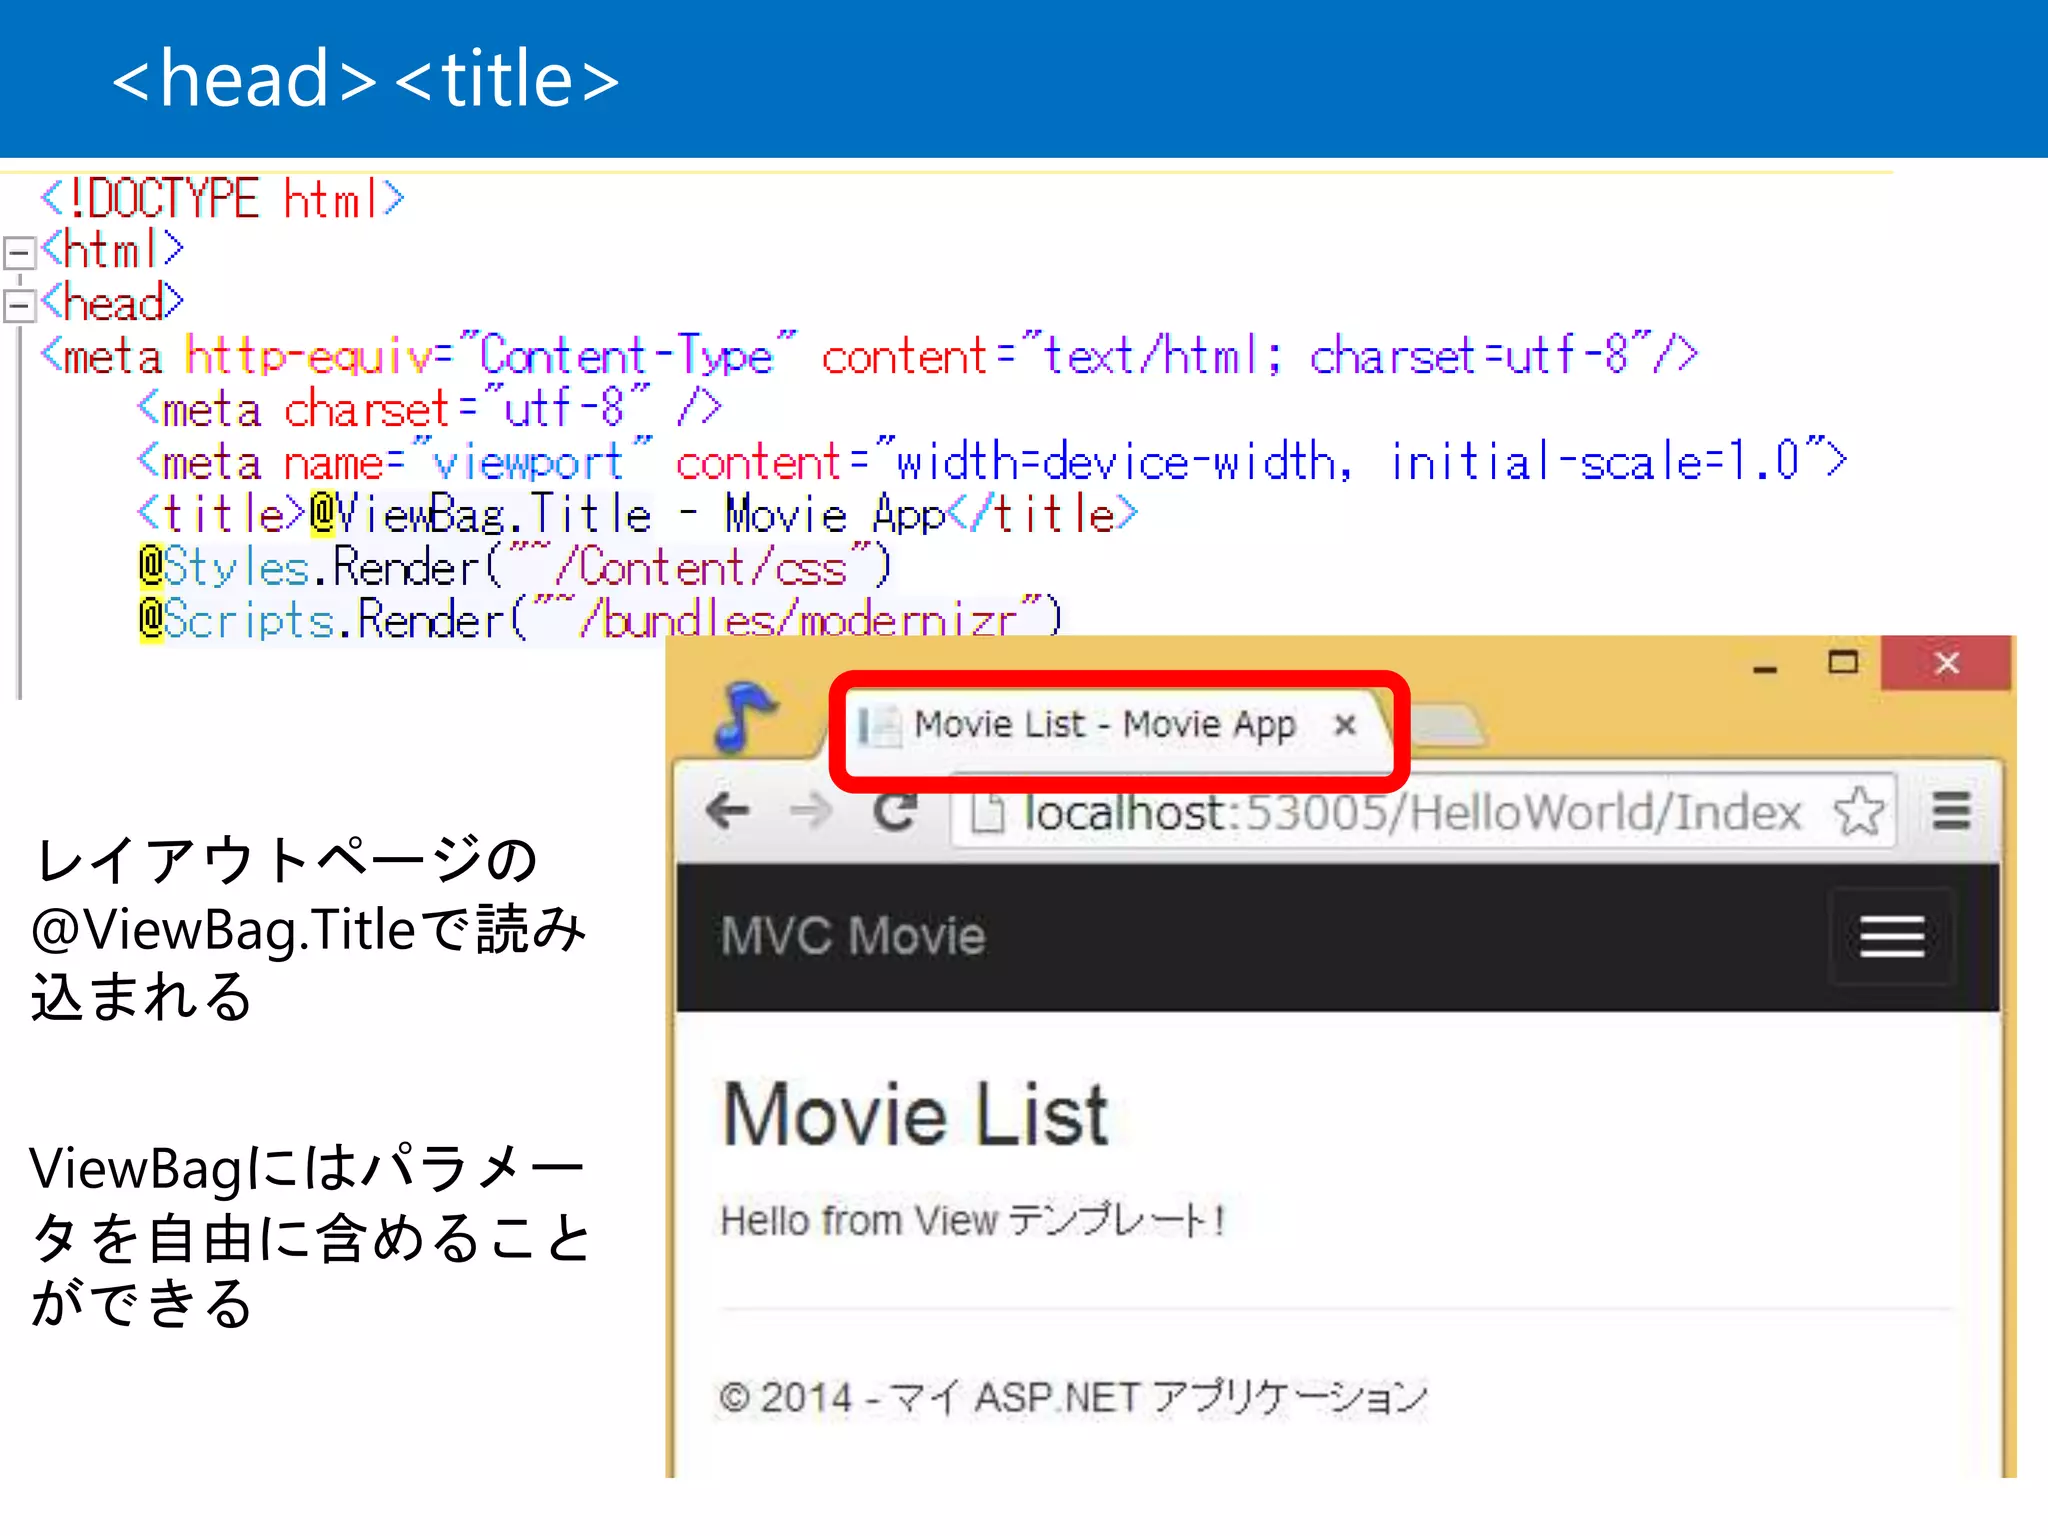Close the Movie List - Movie App tab
This screenshot has height=1536, width=2048.
pyautogui.click(x=1345, y=725)
